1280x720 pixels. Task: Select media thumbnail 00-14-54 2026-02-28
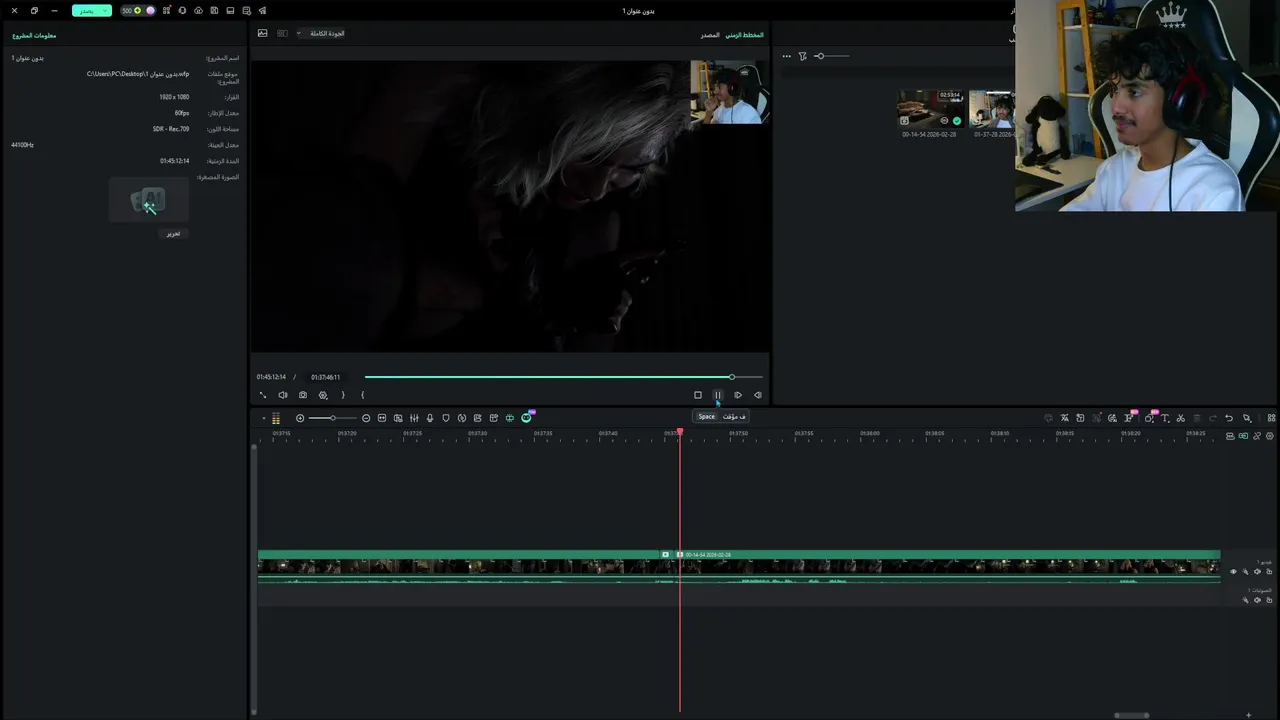click(930, 108)
